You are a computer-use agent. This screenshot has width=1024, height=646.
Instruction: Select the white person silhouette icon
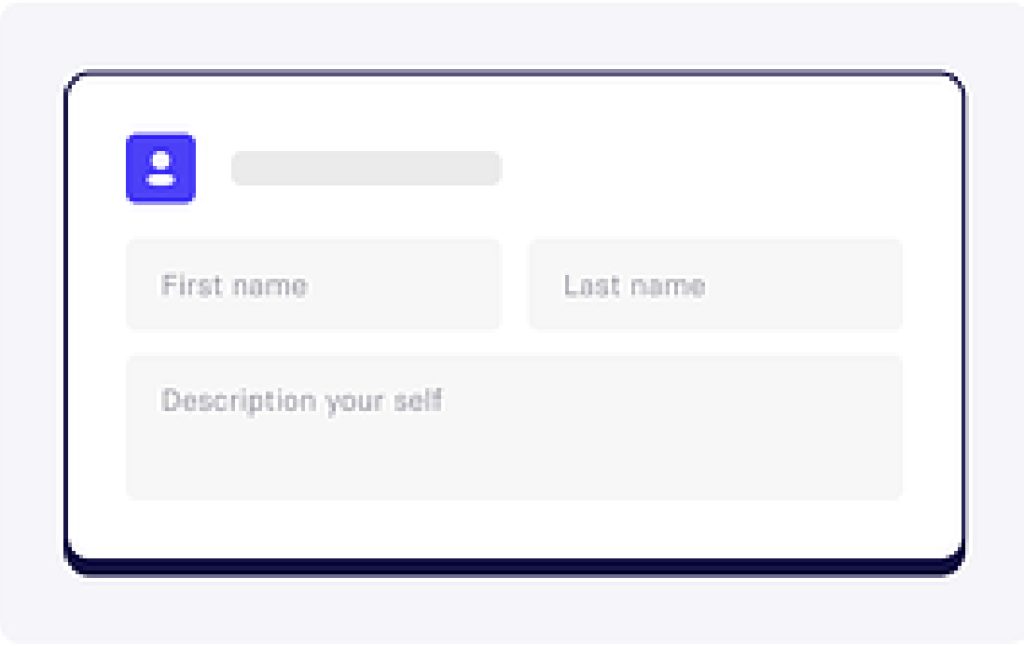161,168
